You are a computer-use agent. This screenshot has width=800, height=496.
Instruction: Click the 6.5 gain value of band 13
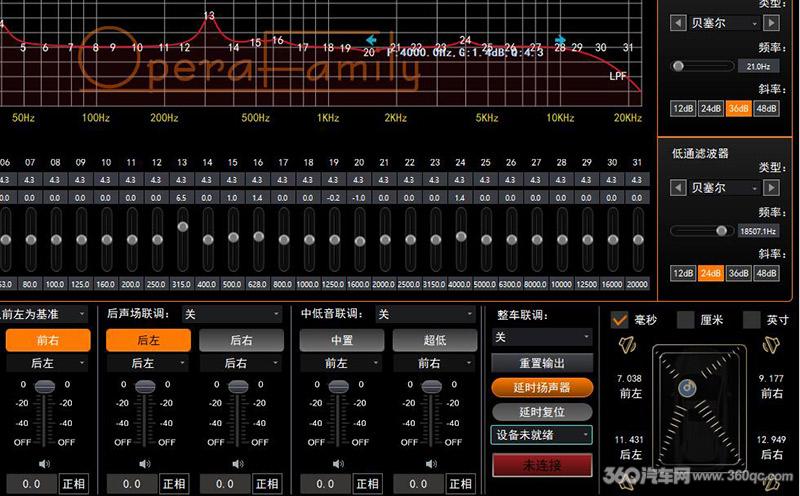[x=181, y=197]
